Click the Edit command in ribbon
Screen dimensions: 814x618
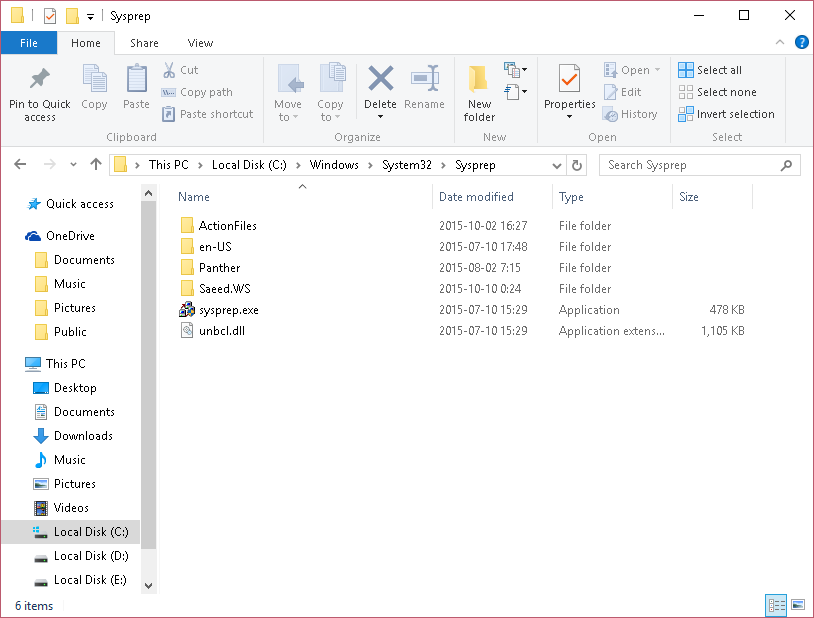622,92
